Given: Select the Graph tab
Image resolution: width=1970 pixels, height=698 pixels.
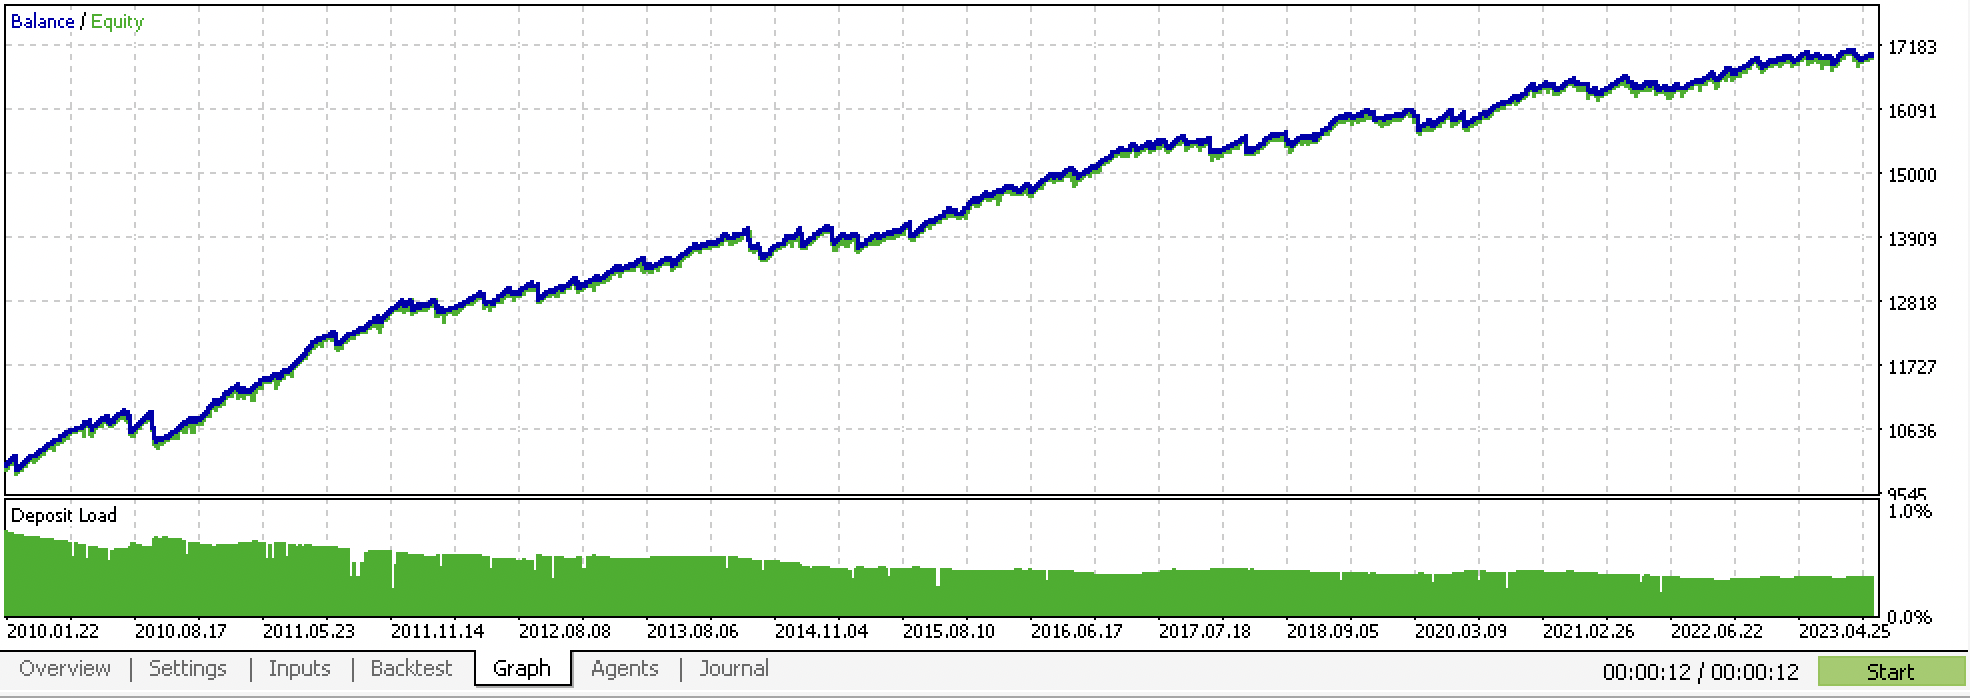Looking at the screenshot, I should coord(522,669).
